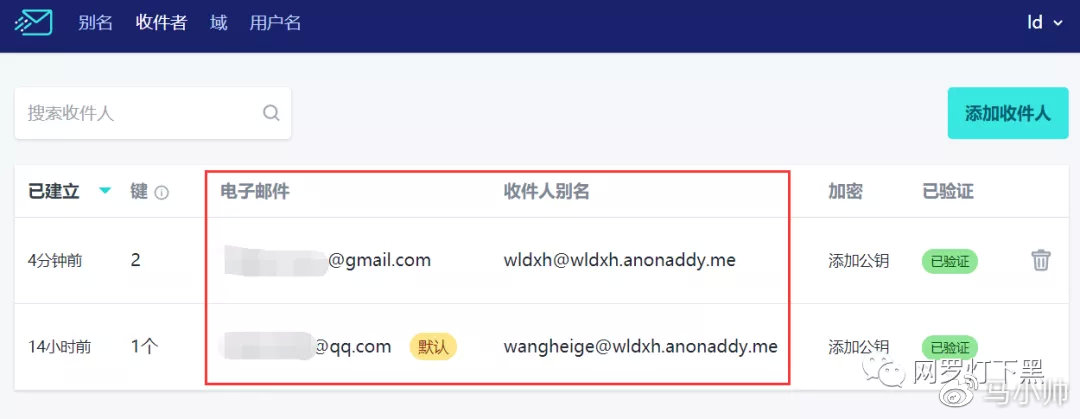Click the wangheige@wldxh.anonaddy.me alias

641,346
